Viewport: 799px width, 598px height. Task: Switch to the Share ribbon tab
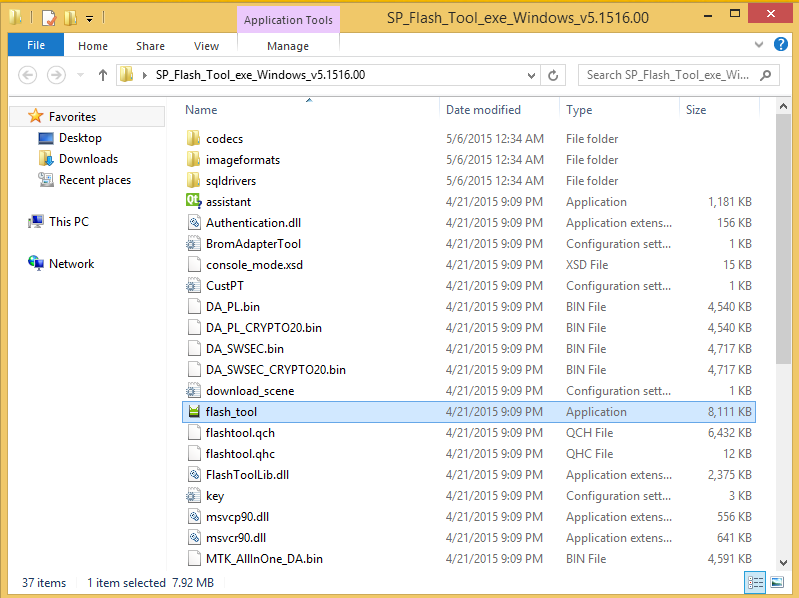tap(150, 46)
